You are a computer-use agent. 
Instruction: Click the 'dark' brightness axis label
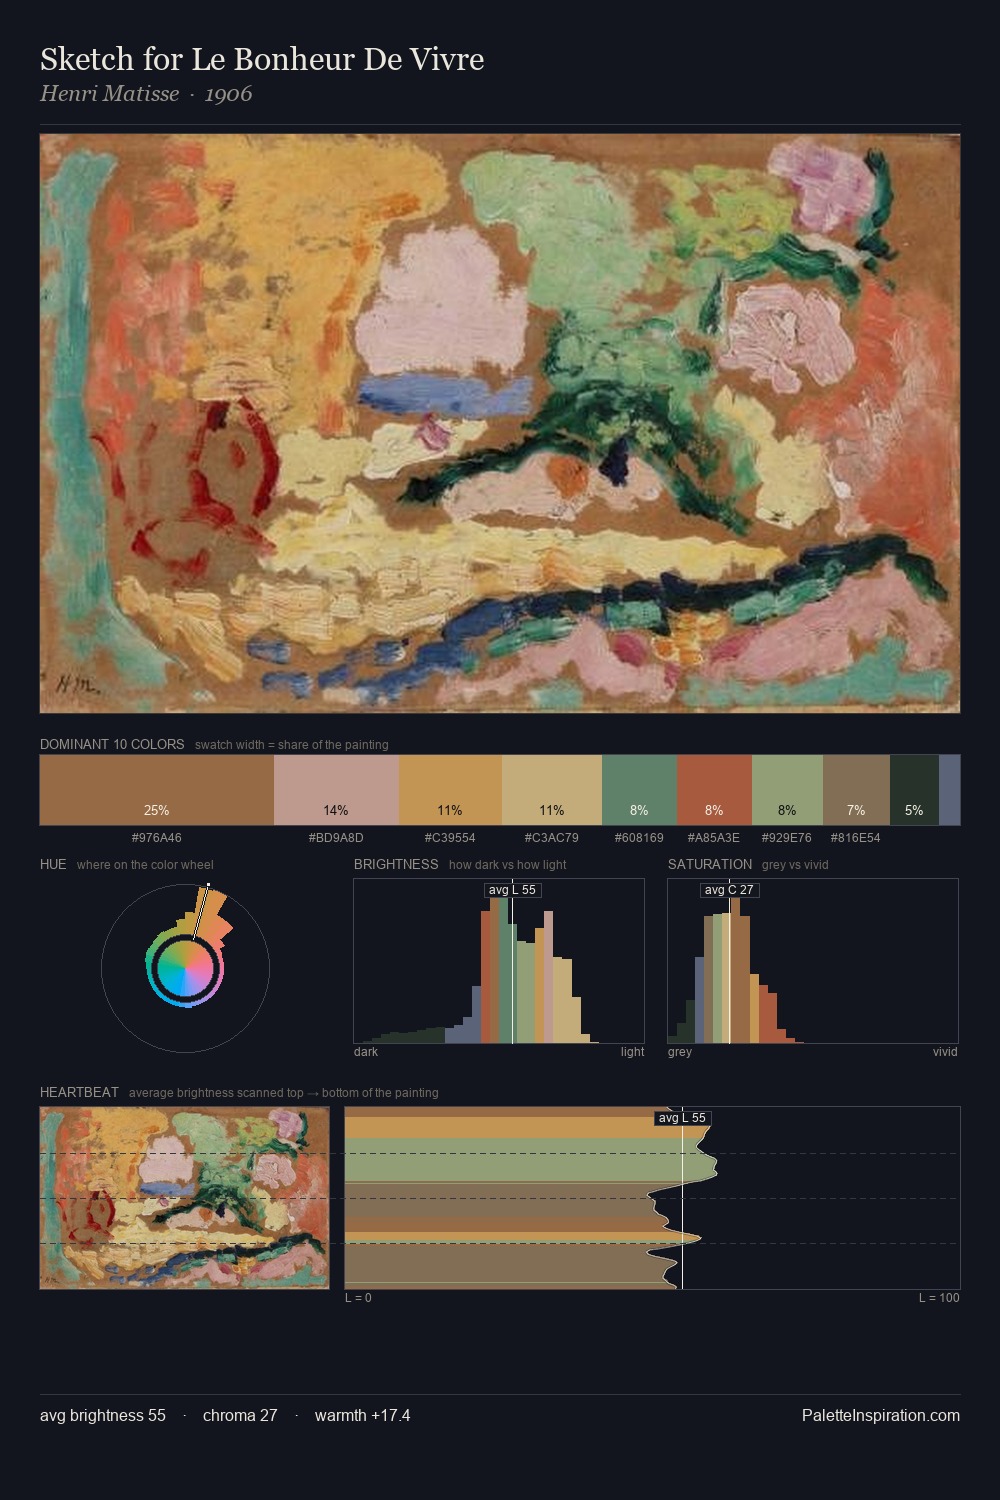pos(366,1052)
